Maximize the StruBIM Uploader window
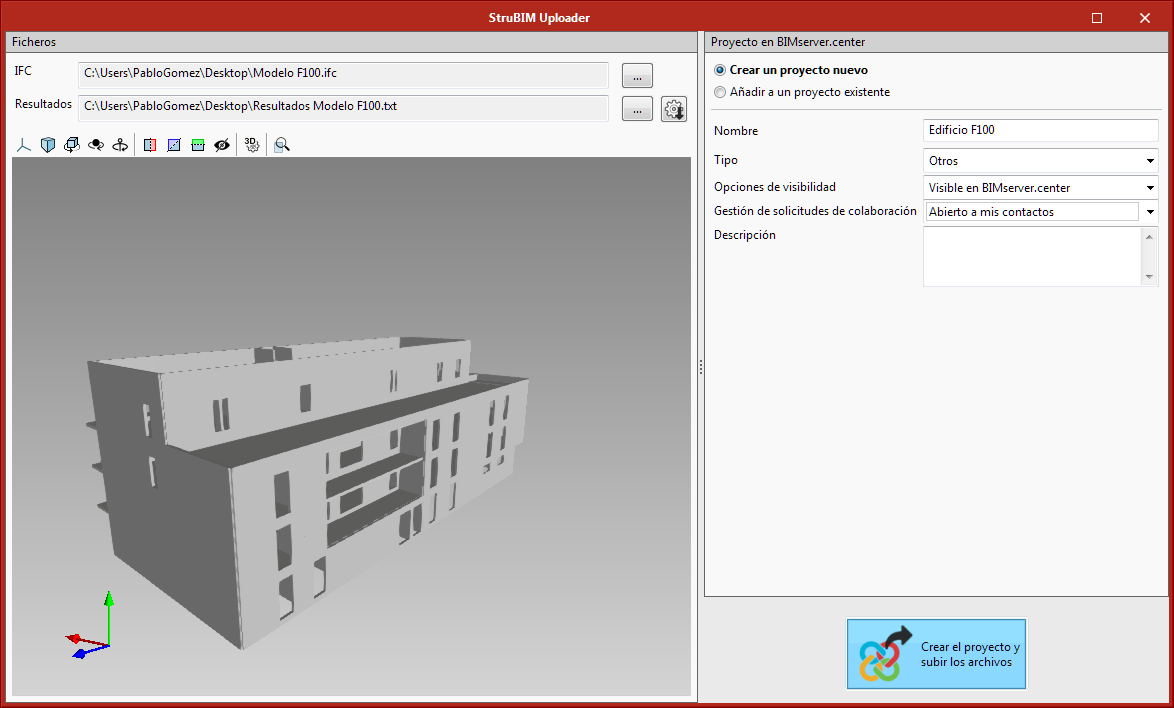This screenshot has width=1174, height=708. pos(1097,18)
